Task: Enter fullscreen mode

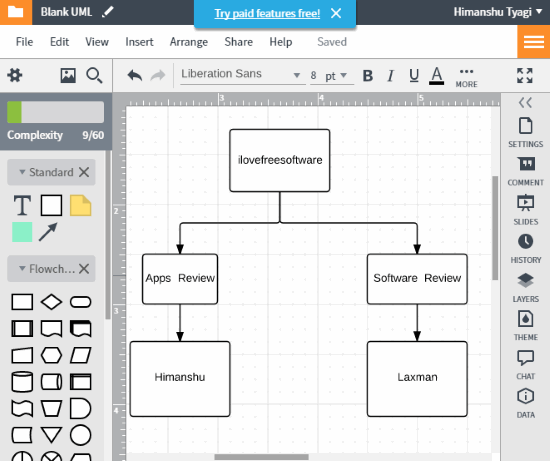Action: pos(525,75)
